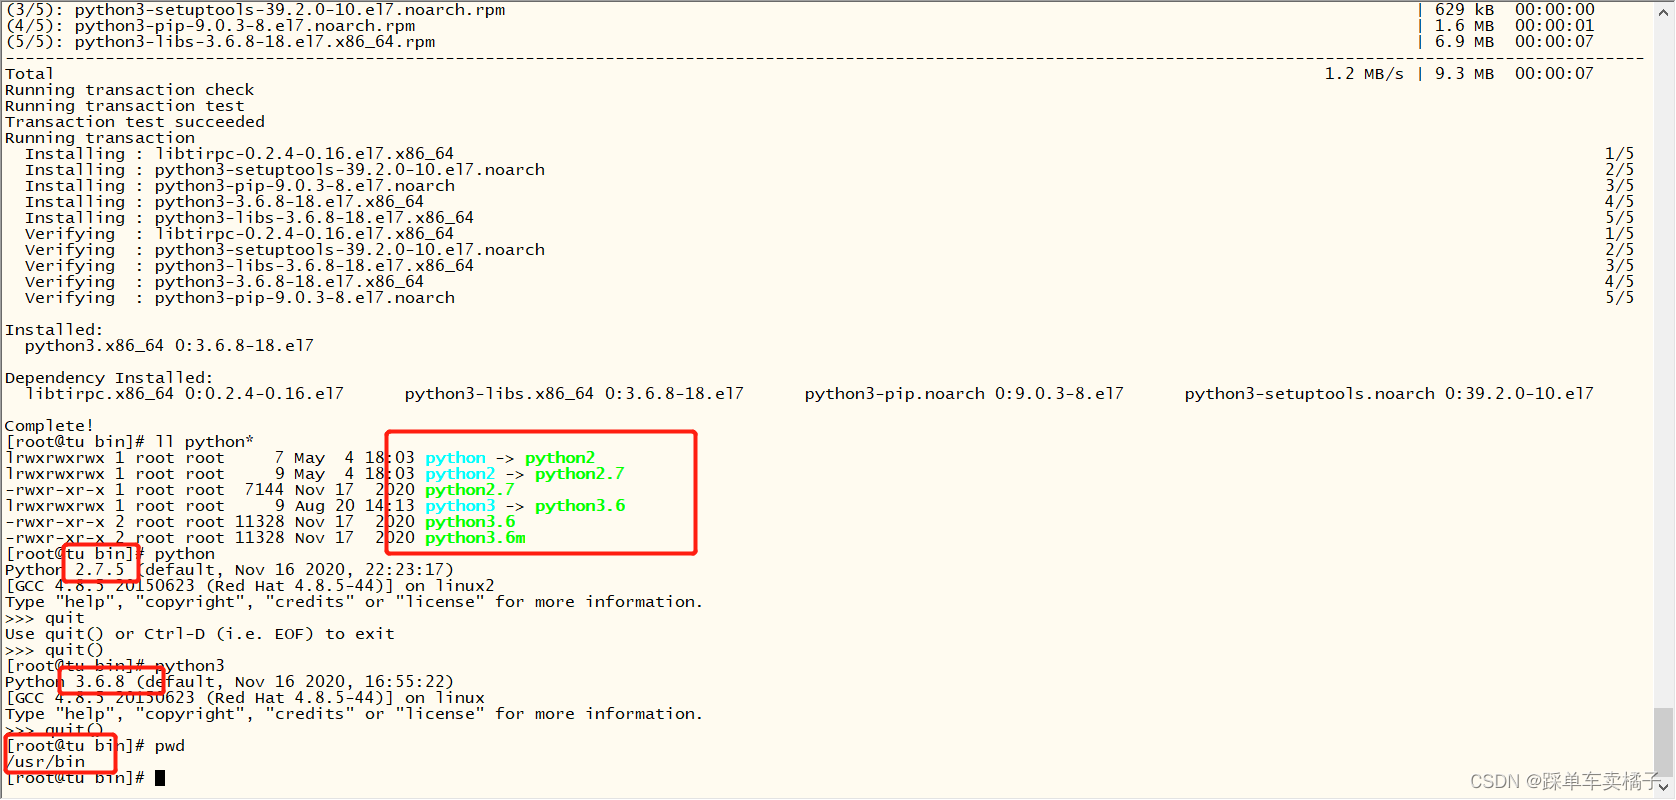Click the 'Dependency Installed:' heading

coord(109,378)
